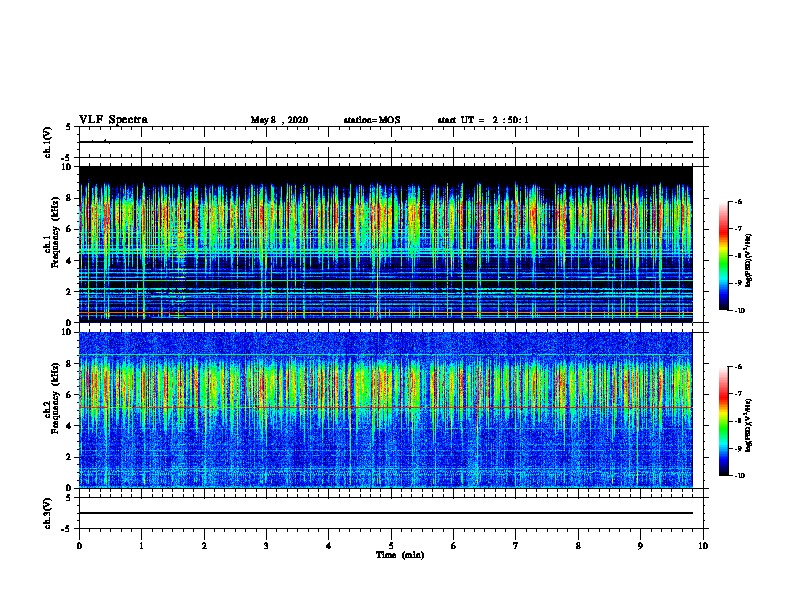
Task: Click the 'VLF Spectra' title text
Action: tap(113, 120)
